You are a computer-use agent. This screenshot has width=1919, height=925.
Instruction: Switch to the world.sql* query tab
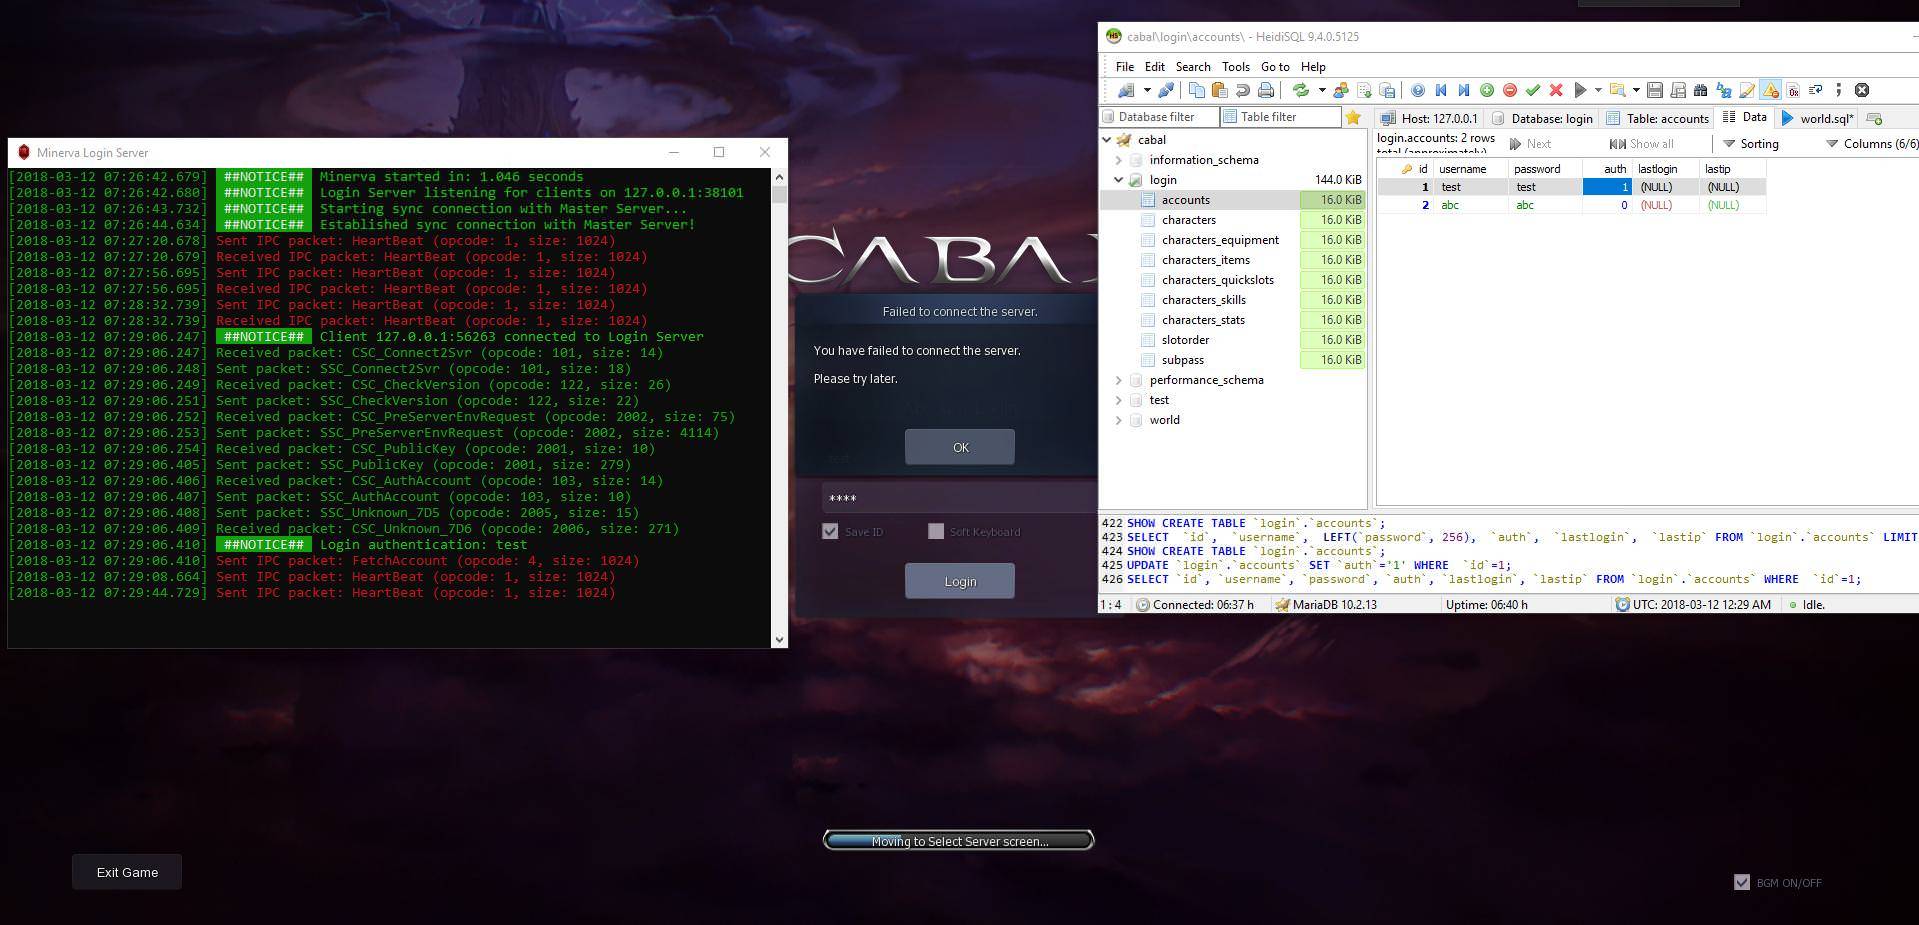tap(1818, 118)
